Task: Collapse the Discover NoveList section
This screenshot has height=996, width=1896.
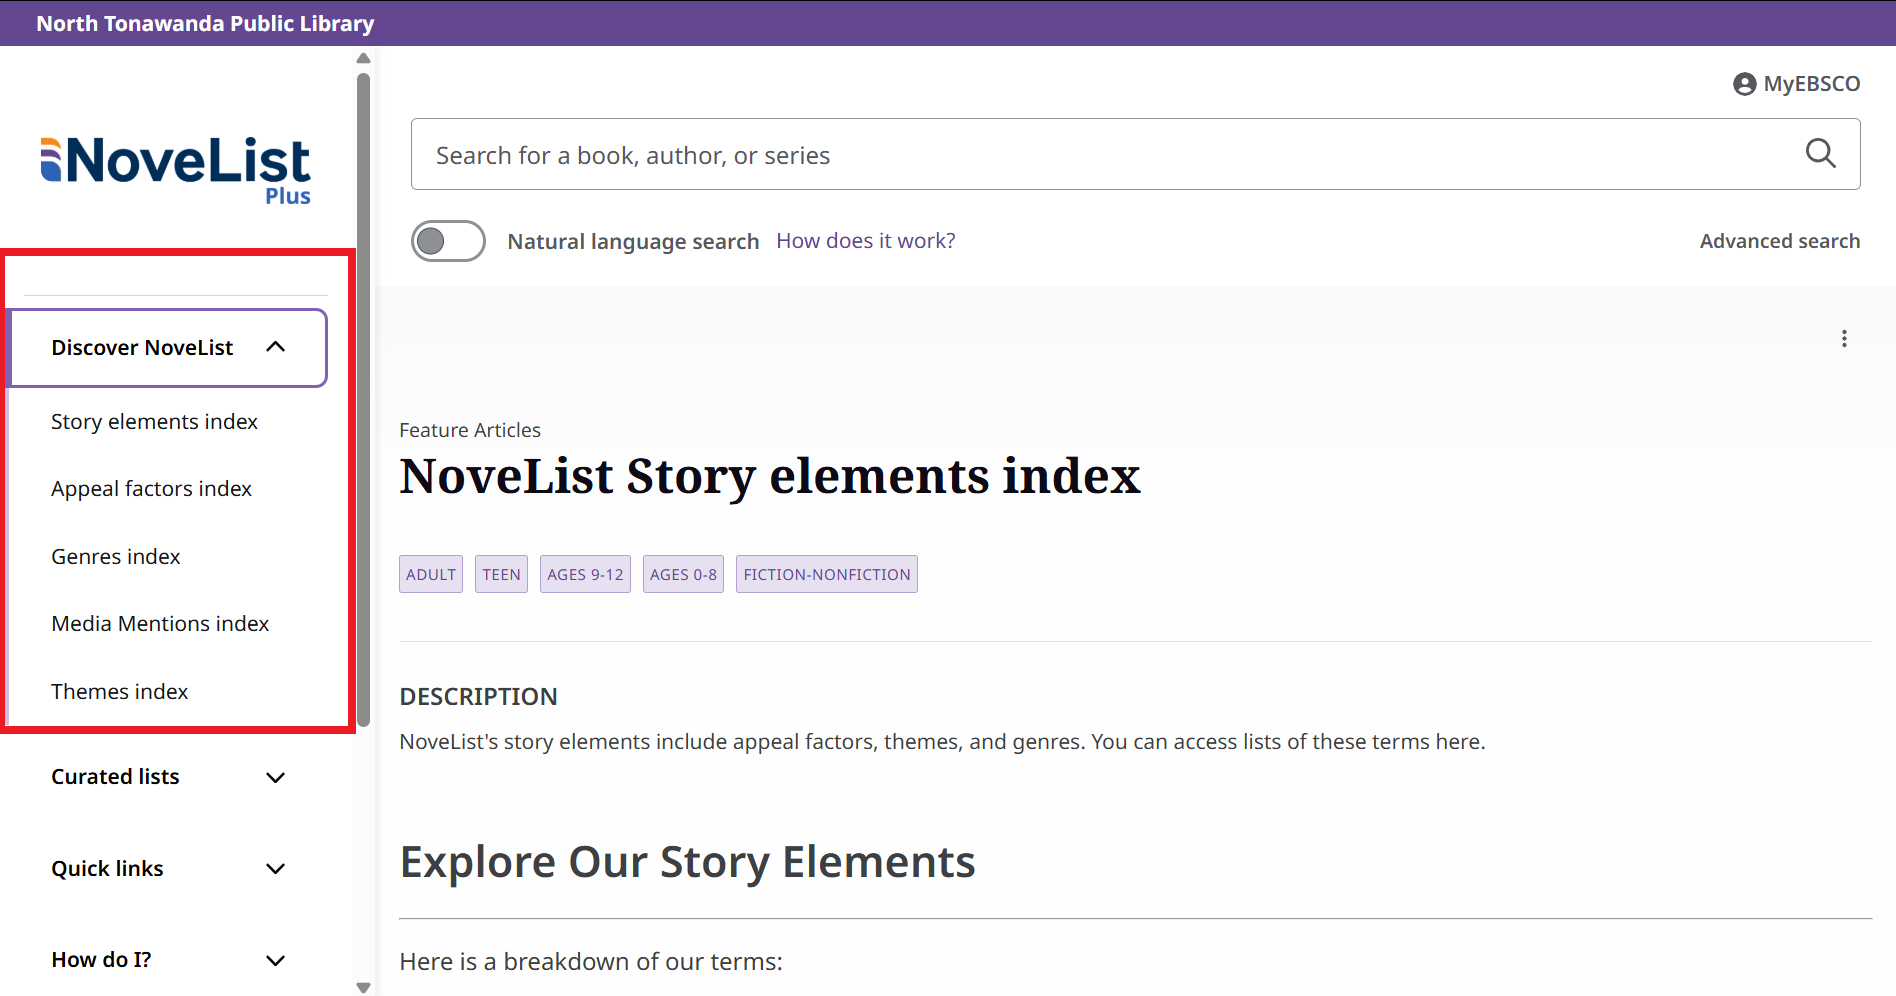Action: point(168,347)
